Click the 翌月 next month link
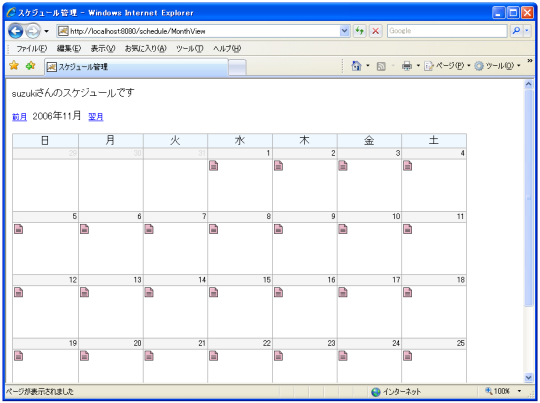The width and height of the screenshot is (540, 403). tap(96, 117)
